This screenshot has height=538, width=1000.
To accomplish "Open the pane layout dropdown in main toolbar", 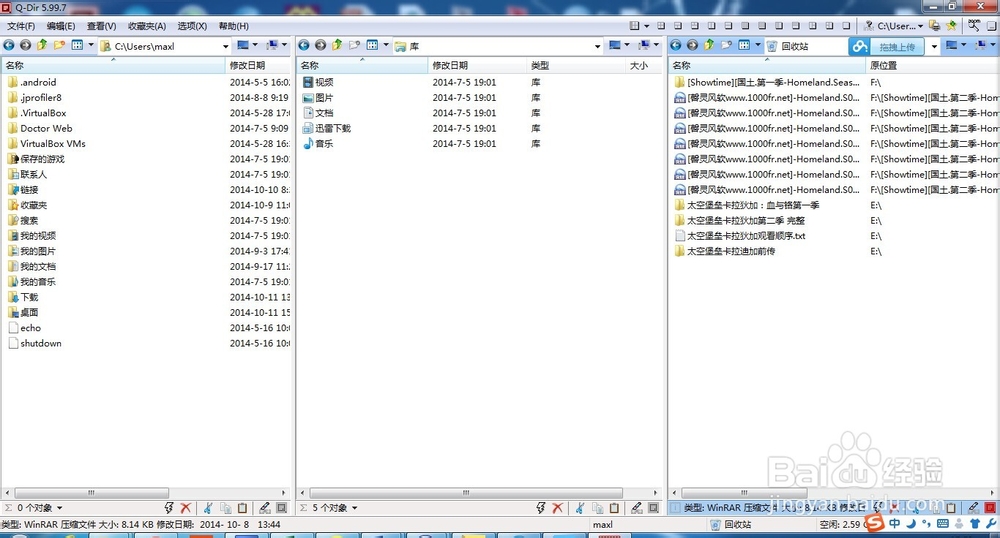I will (647, 26).
